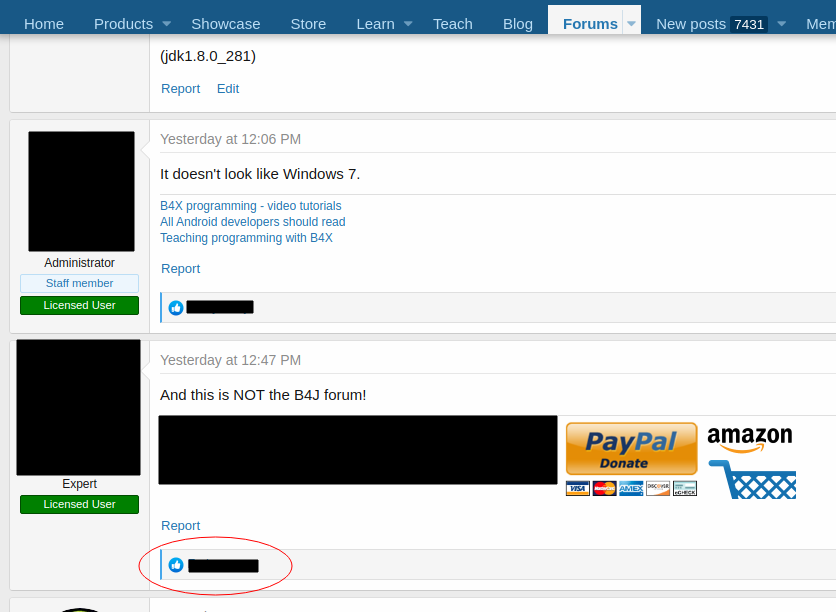Open the Learn navigation tab
Image resolution: width=836 pixels, height=612 pixels.
point(375,24)
